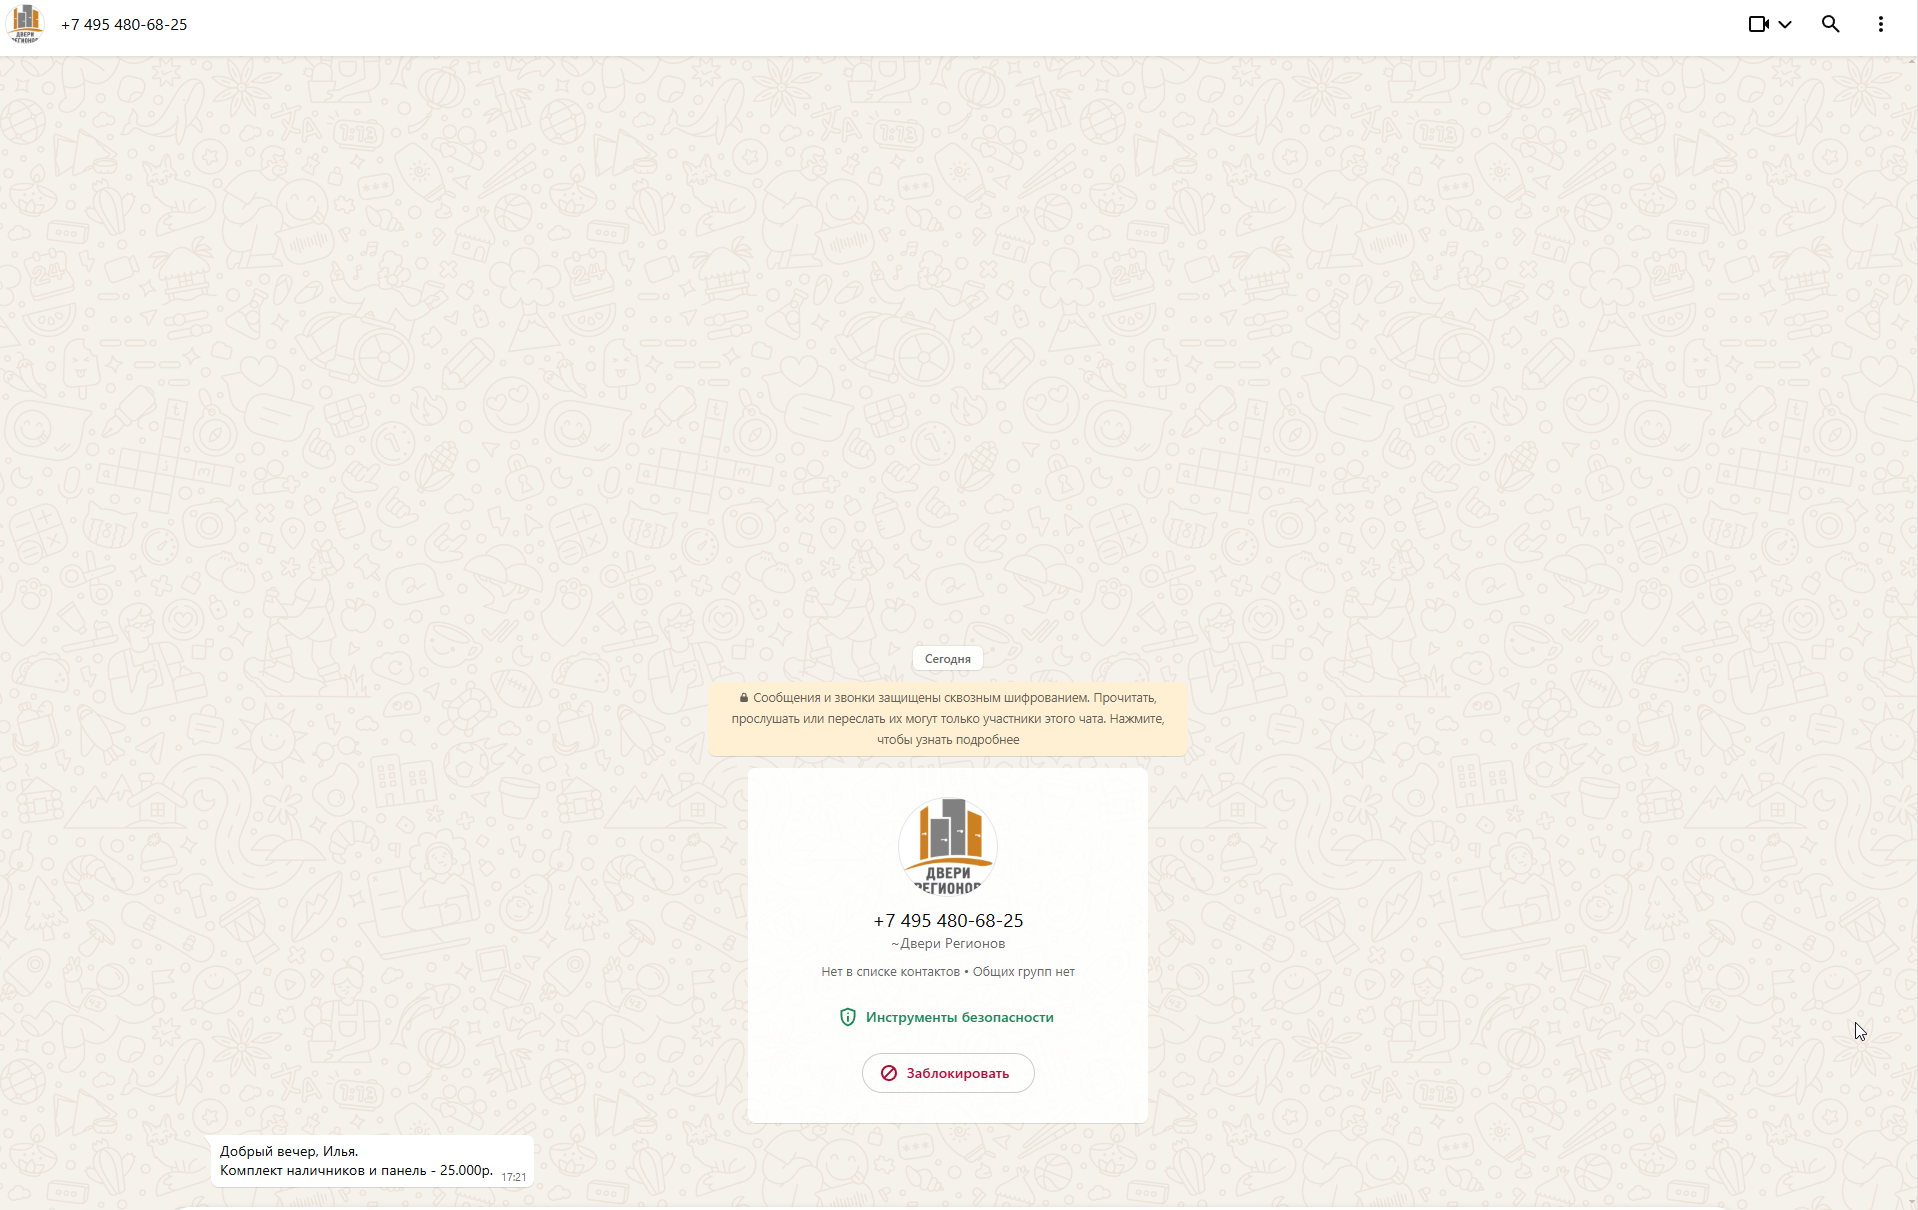The width and height of the screenshot is (1918, 1210).
Task: Click the lock icon in the encryption notice
Action: coord(744,698)
